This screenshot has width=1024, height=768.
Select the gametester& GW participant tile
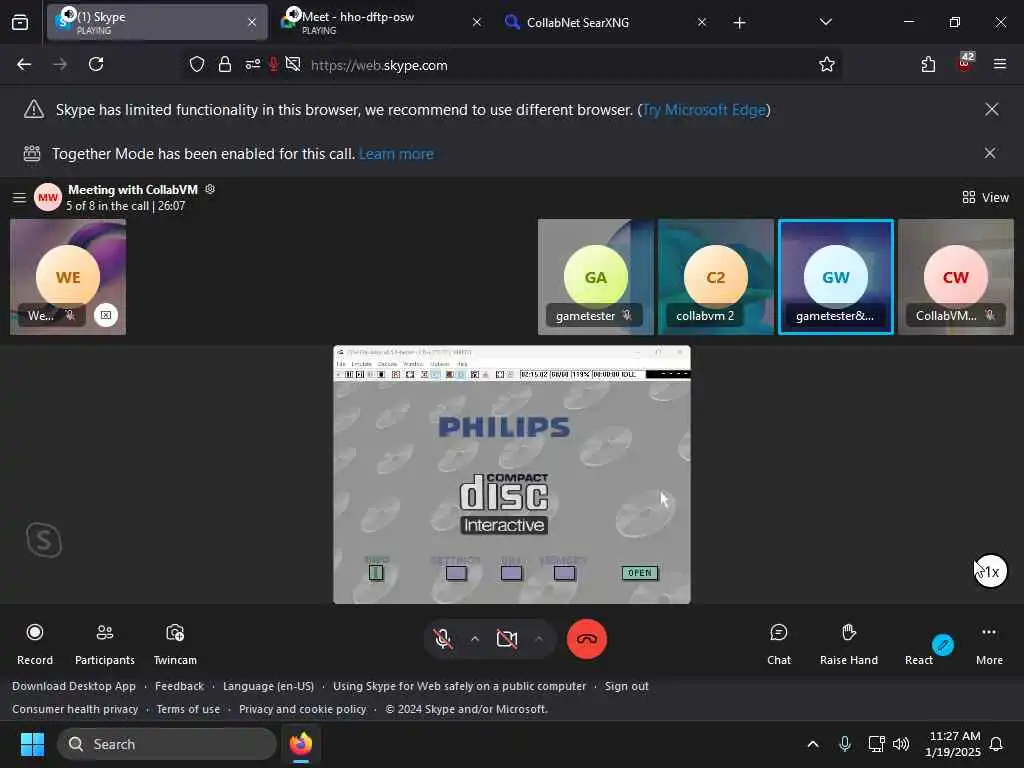[835, 277]
